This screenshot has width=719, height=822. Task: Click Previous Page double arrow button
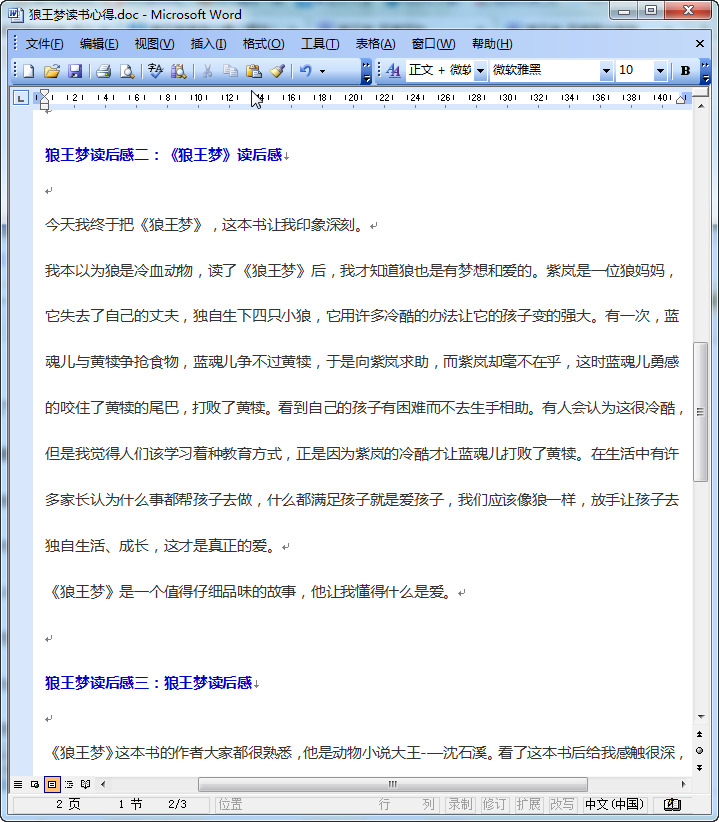pyautogui.click(x=699, y=734)
